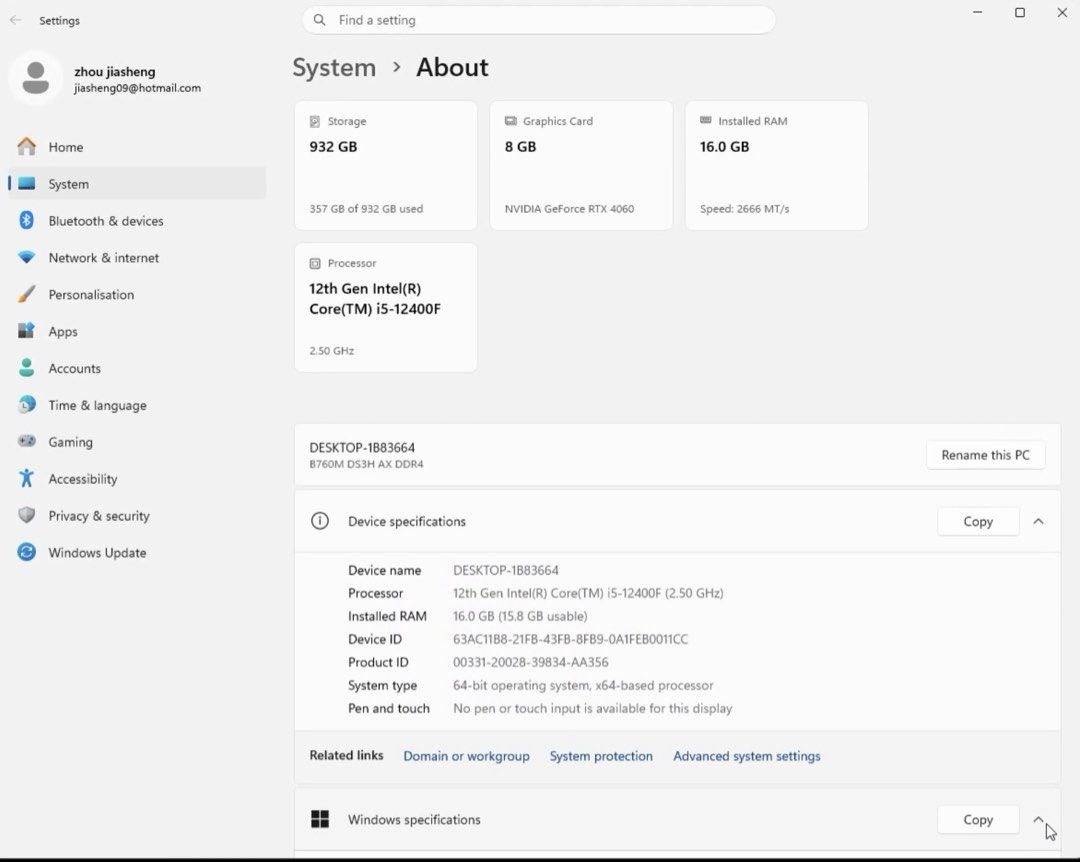Viewport: 1080px width, 862px height.
Task: Click the Apps icon in sidebar
Action: pos(26,331)
